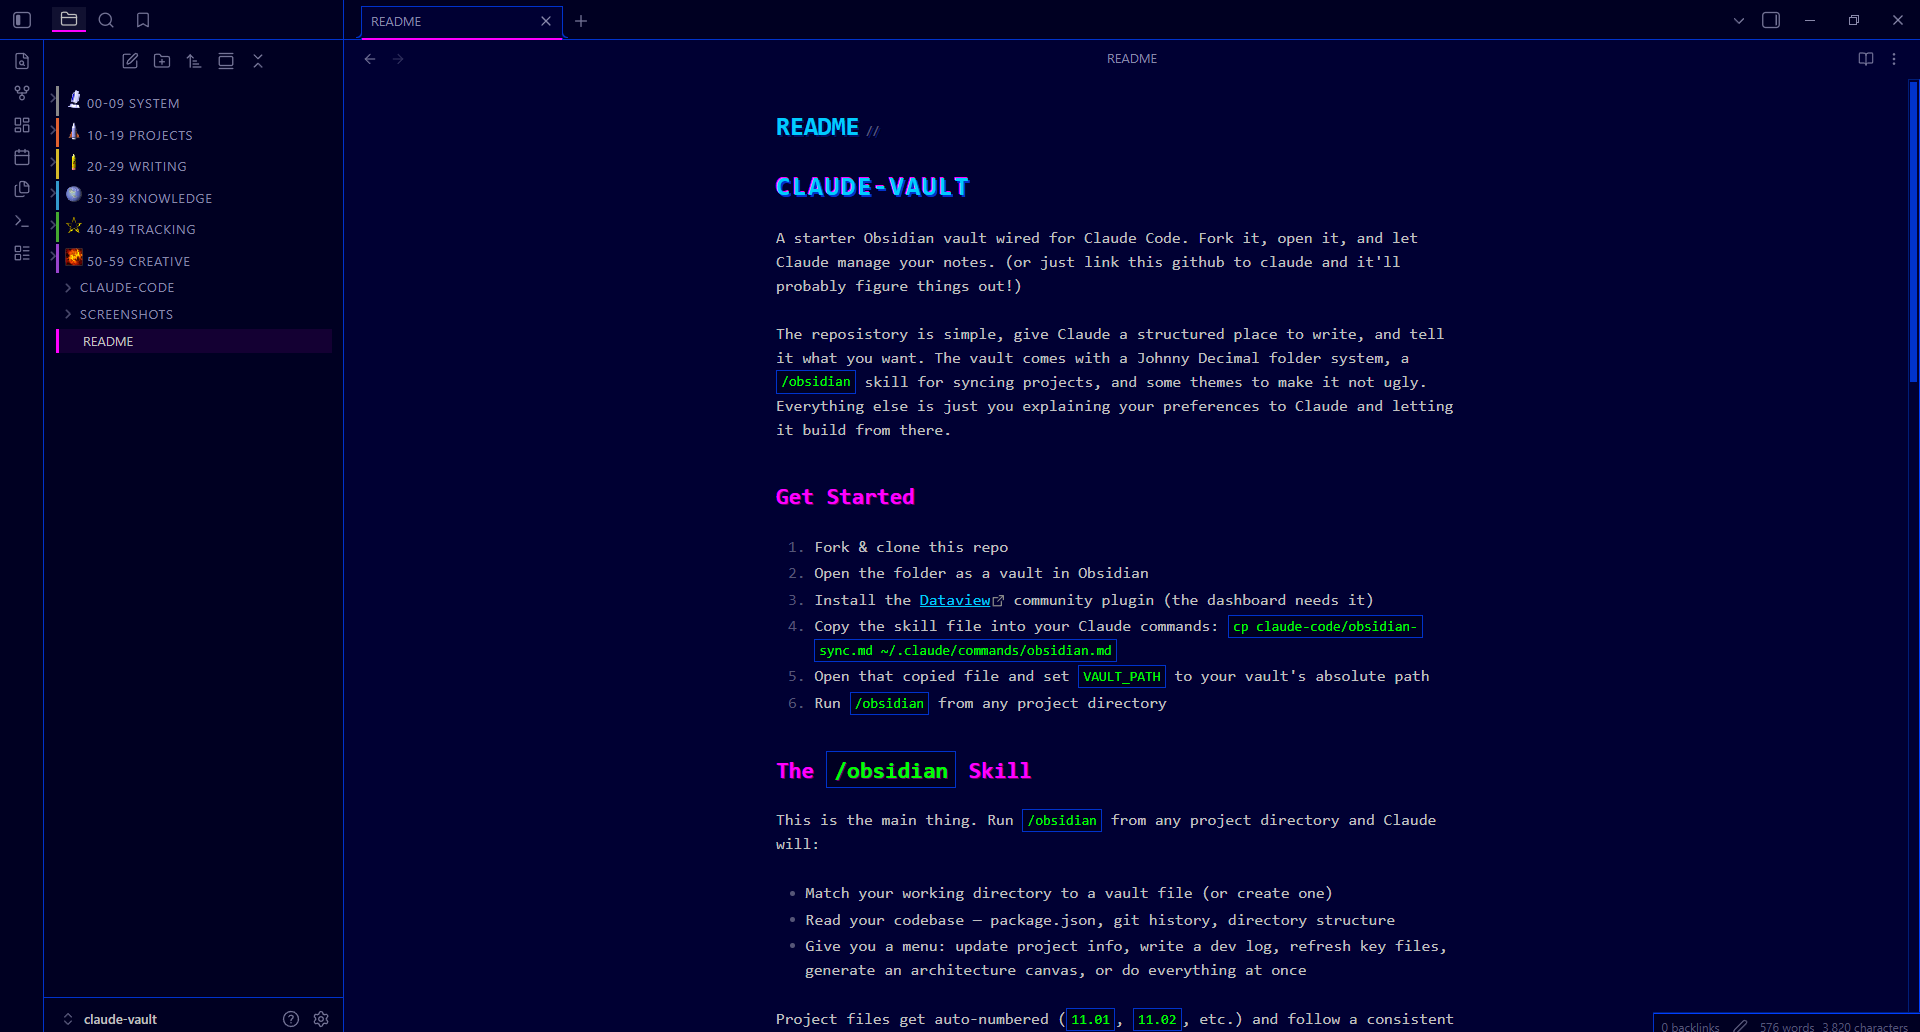Click the 40-49 TRACKING star icon
The width and height of the screenshot is (1920, 1032).
74,226
